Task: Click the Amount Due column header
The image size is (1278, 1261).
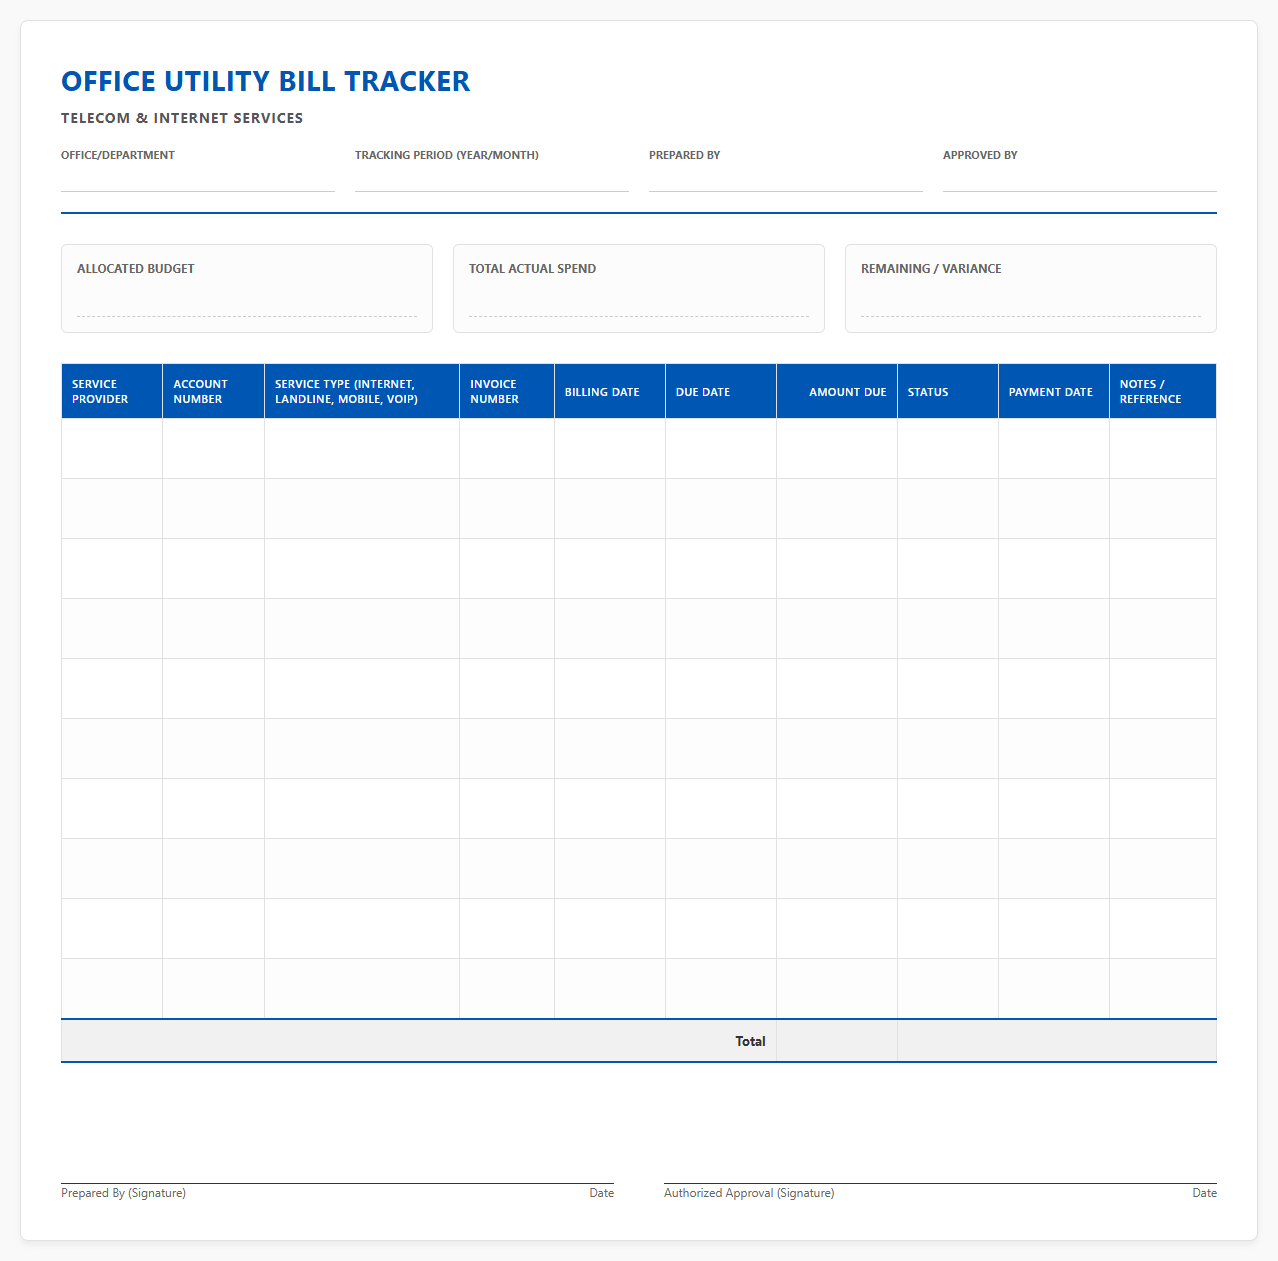Action: click(x=837, y=391)
